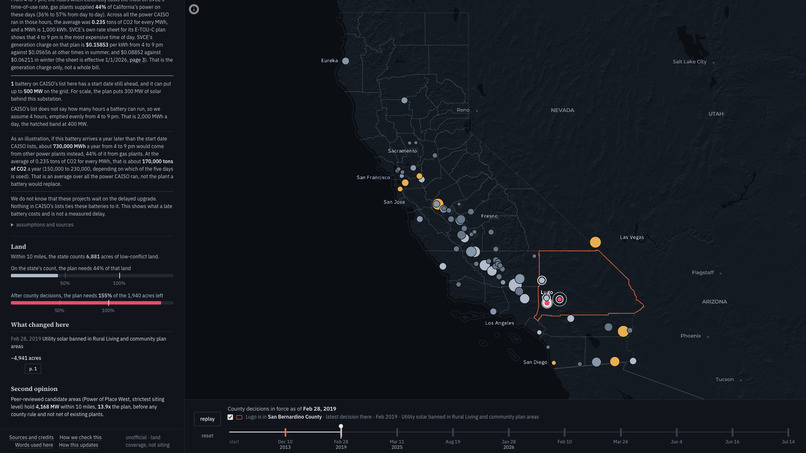The image size is (806, 453).
Task: Jump to the Aug 19 timeline tick
Action: pos(453,433)
